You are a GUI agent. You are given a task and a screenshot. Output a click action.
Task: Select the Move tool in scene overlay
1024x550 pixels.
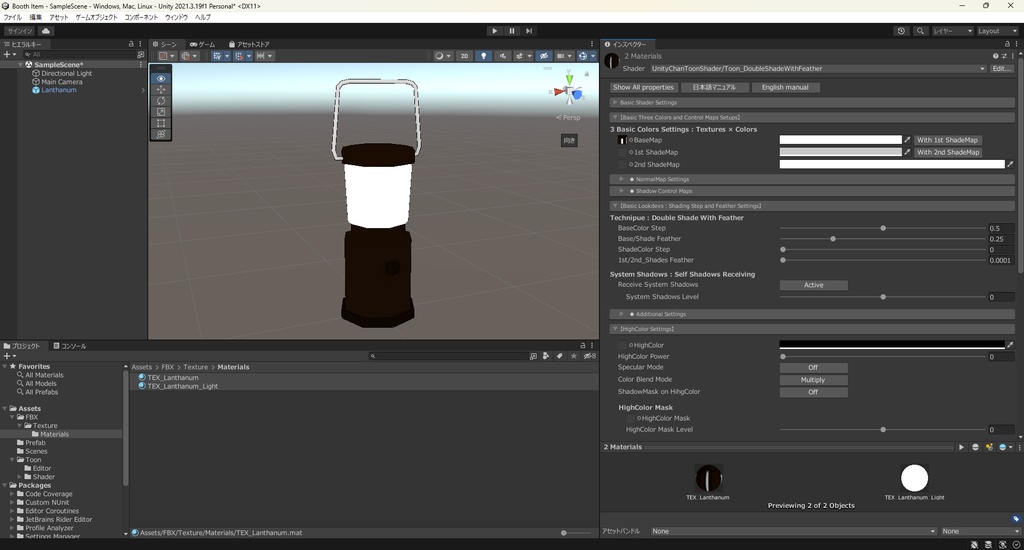click(x=162, y=90)
